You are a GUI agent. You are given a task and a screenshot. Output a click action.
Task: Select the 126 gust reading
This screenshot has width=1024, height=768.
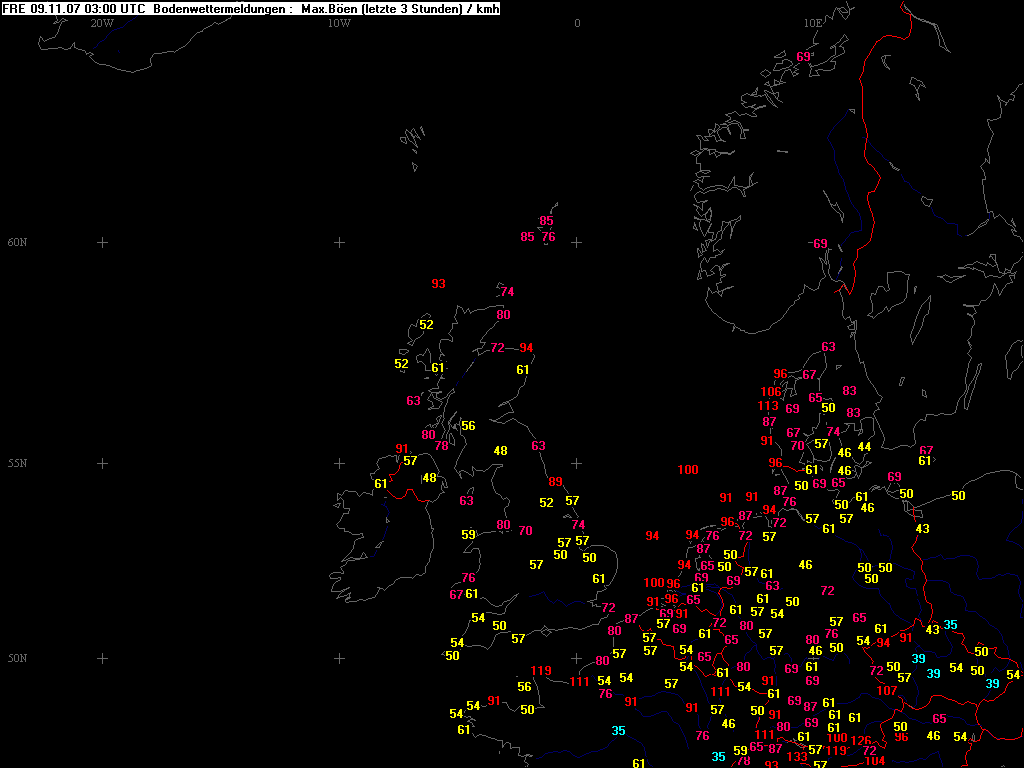click(861, 741)
